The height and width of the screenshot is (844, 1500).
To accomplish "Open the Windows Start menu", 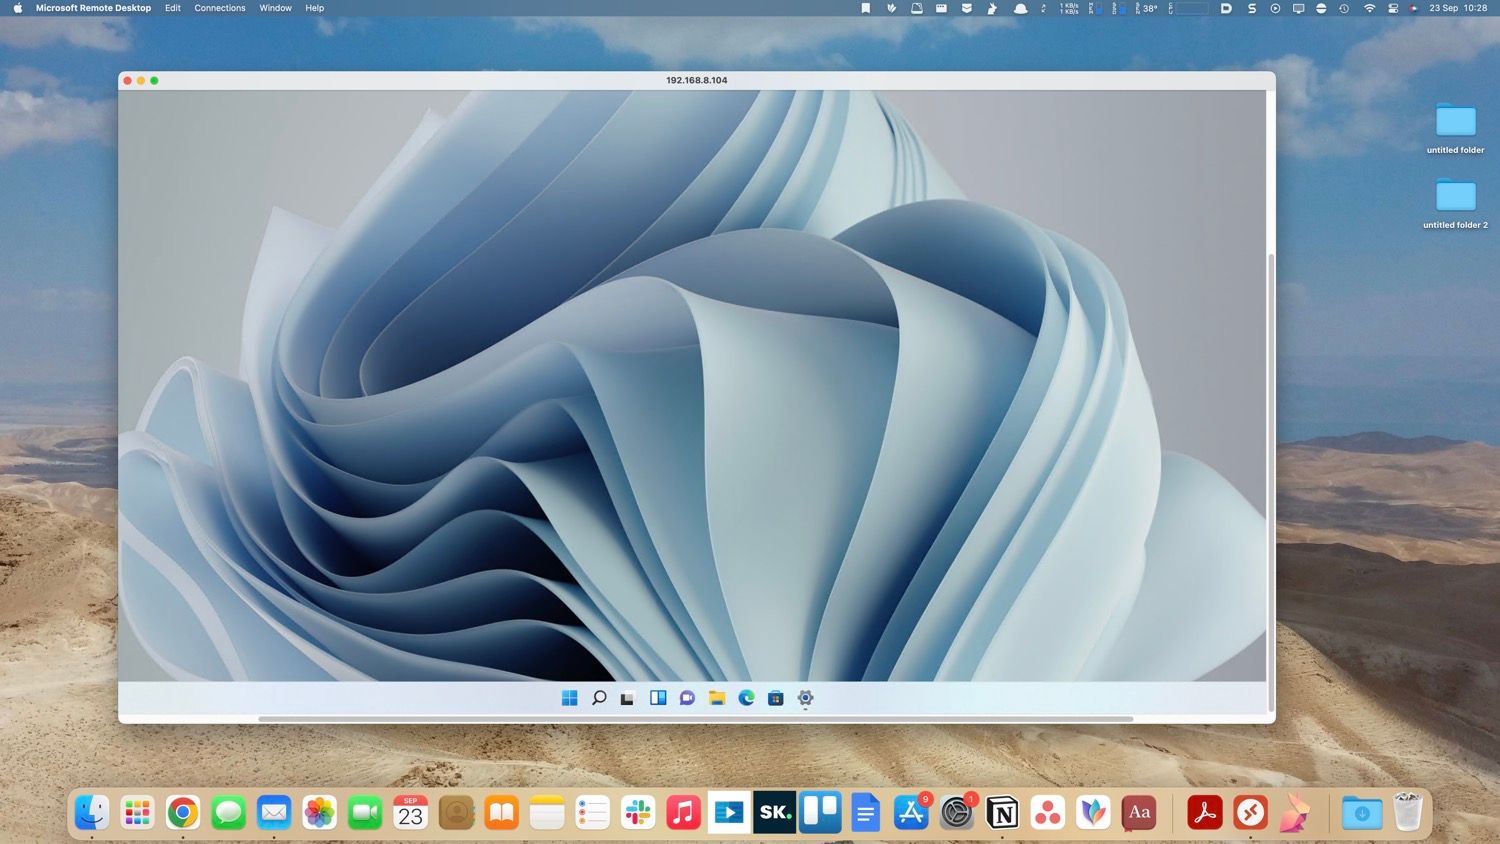I will click(569, 698).
